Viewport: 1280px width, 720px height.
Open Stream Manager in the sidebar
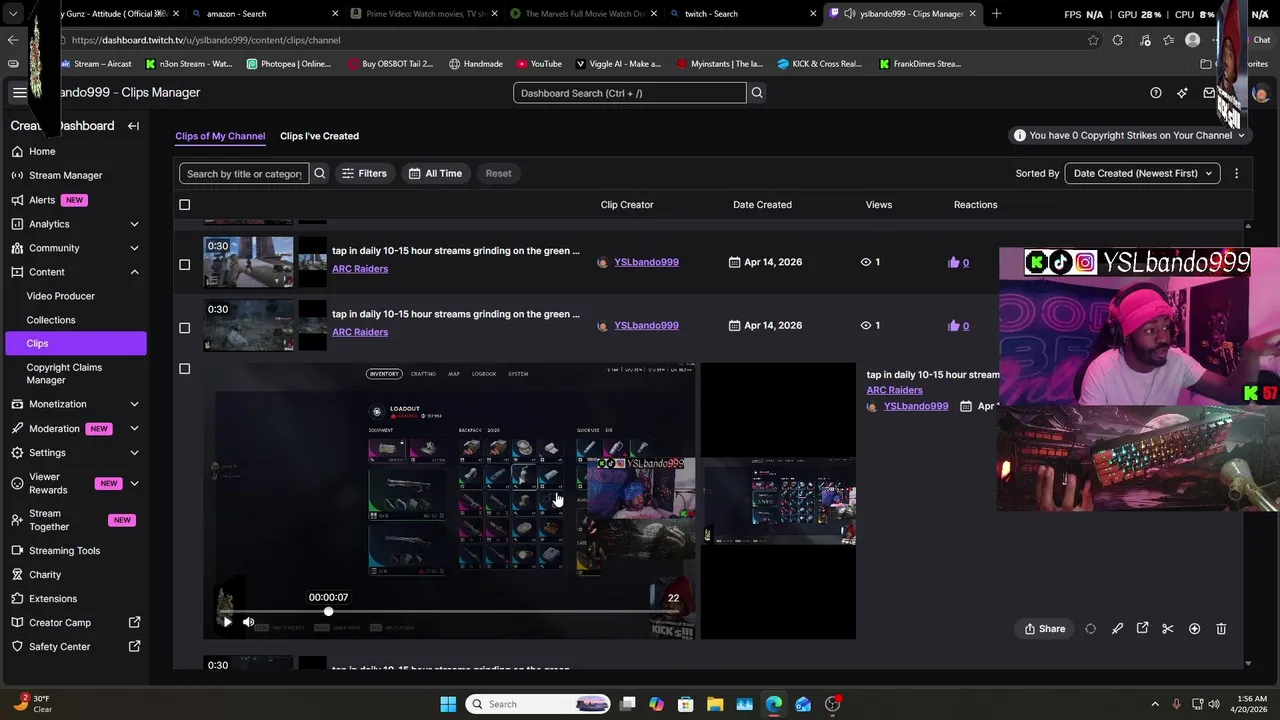tap(65, 175)
